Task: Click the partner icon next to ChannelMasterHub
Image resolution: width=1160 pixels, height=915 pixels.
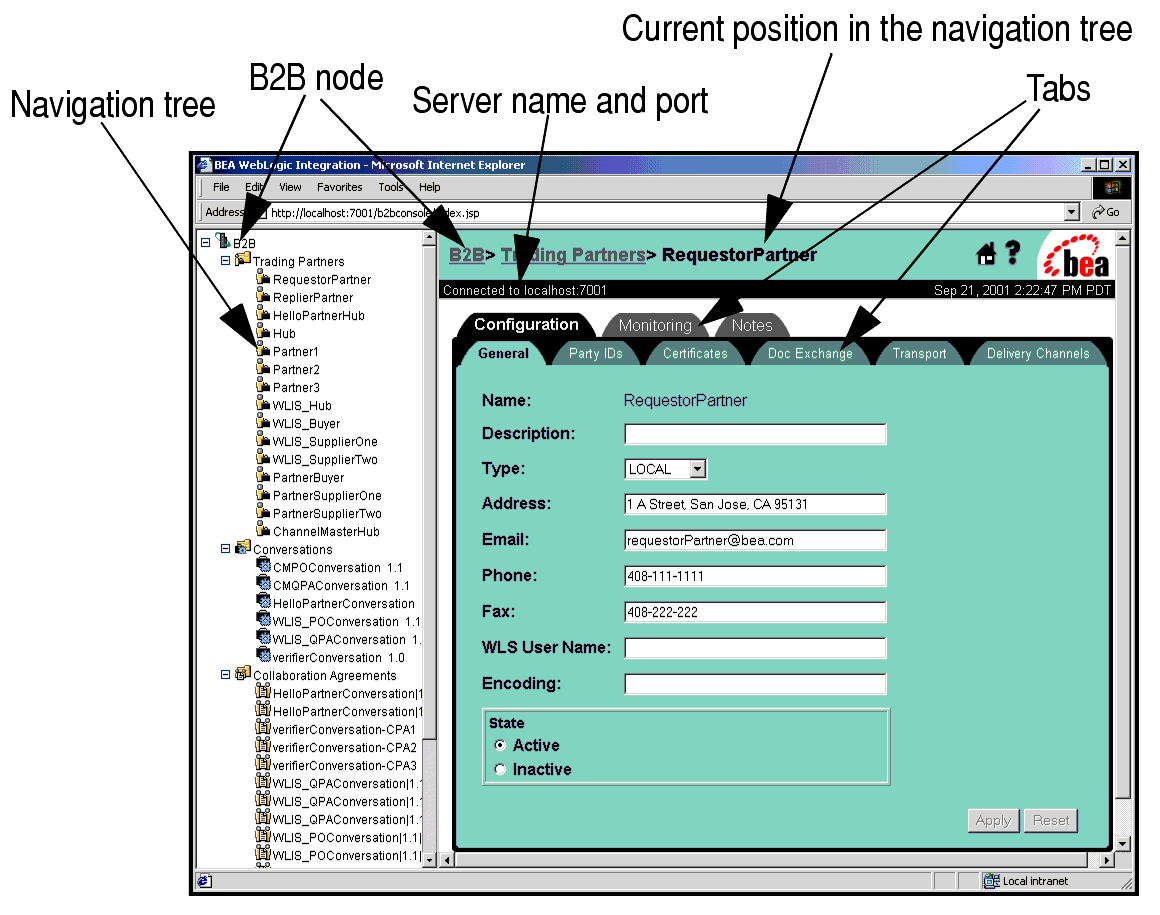Action: (263, 530)
